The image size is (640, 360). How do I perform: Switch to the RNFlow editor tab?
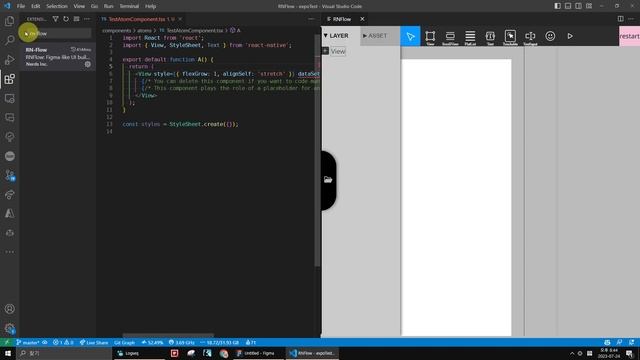(x=341, y=19)
